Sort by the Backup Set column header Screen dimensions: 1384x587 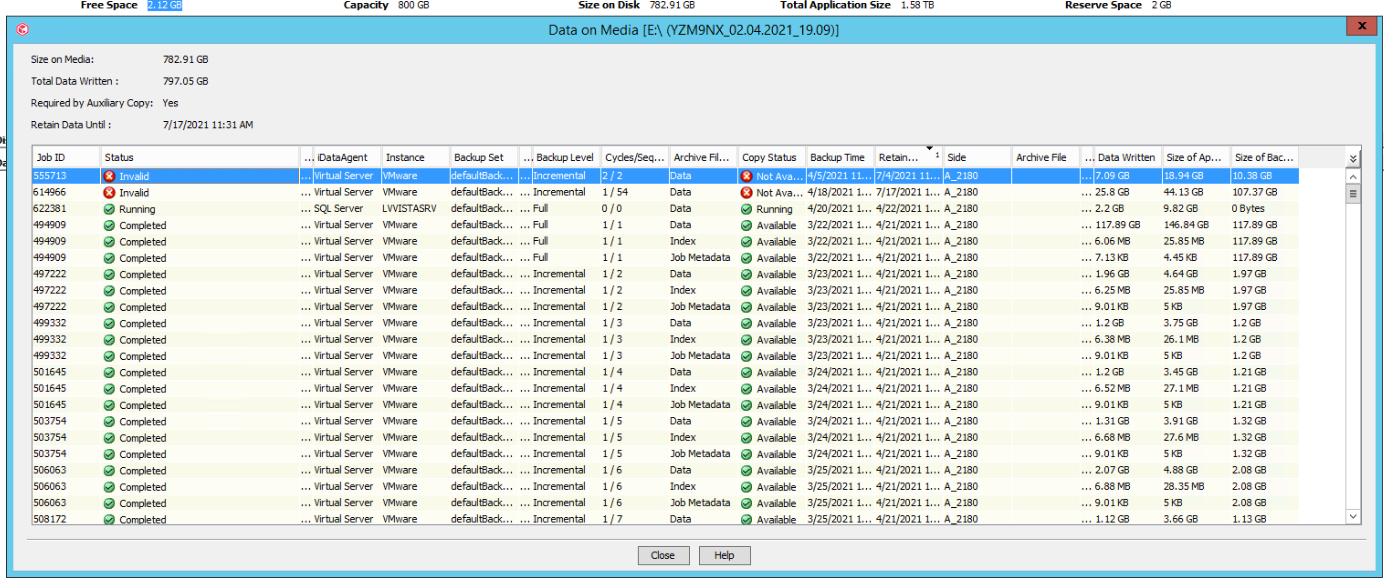pyautogui.click(x=483, y=157)
